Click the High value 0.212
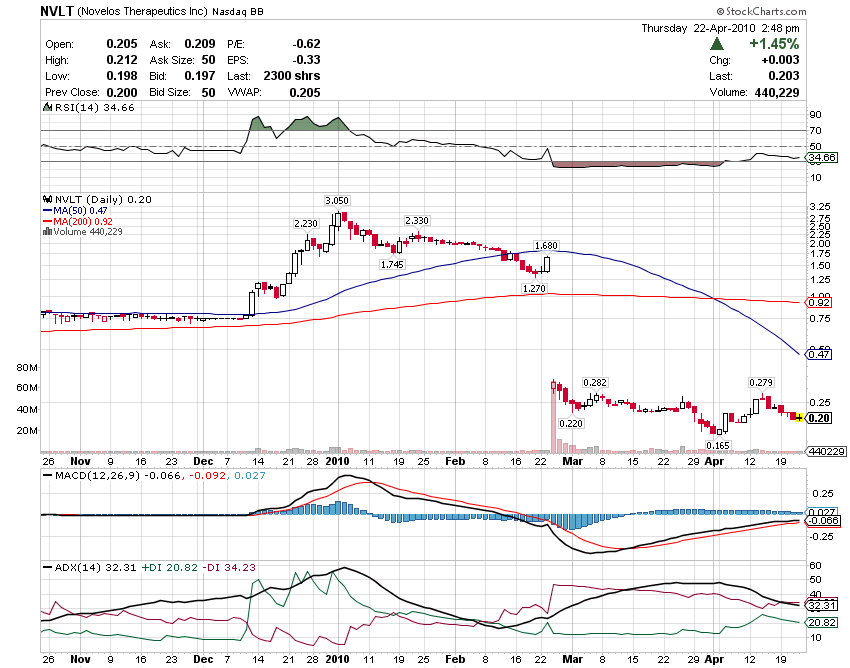This screenshot has height=668, width=850. [x=122, y=60]
